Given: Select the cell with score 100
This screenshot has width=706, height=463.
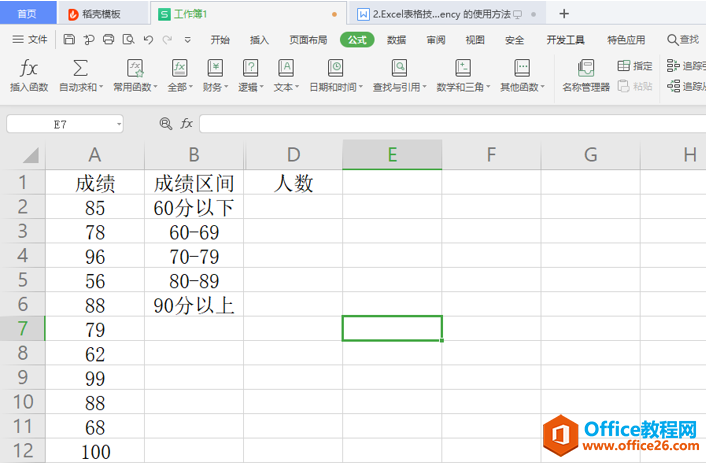Looking at the screenshot, I should [x=95, y=450].
